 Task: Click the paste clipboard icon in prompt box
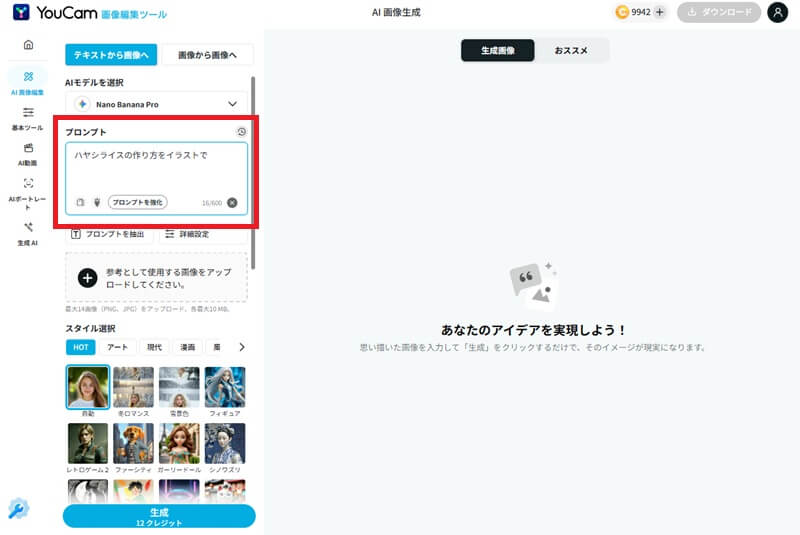(x=80, y=202)
